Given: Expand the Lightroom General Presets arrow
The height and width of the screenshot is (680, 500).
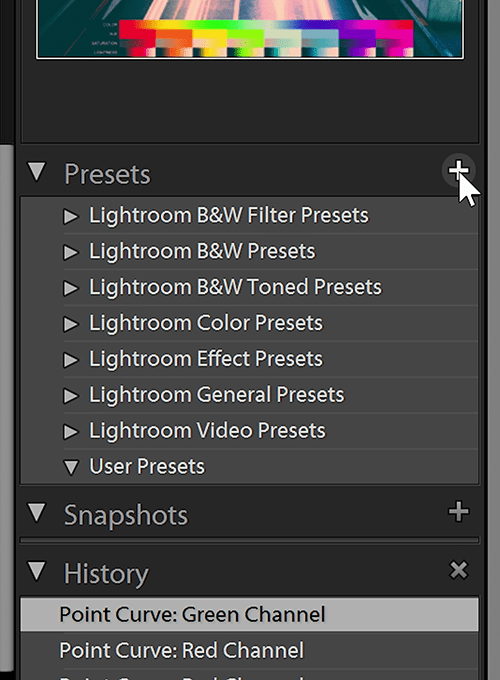Looking at the screenshot, I should [71, 396].
